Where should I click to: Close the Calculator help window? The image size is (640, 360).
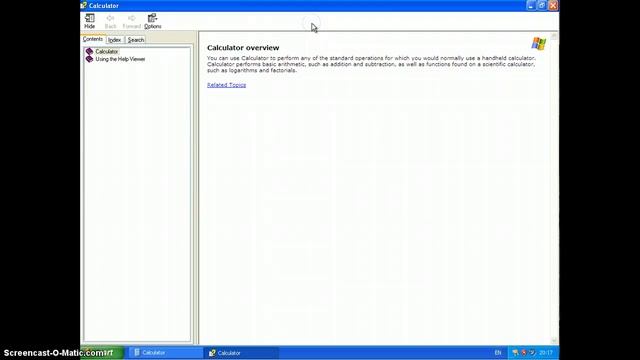(x=553, y=5)
